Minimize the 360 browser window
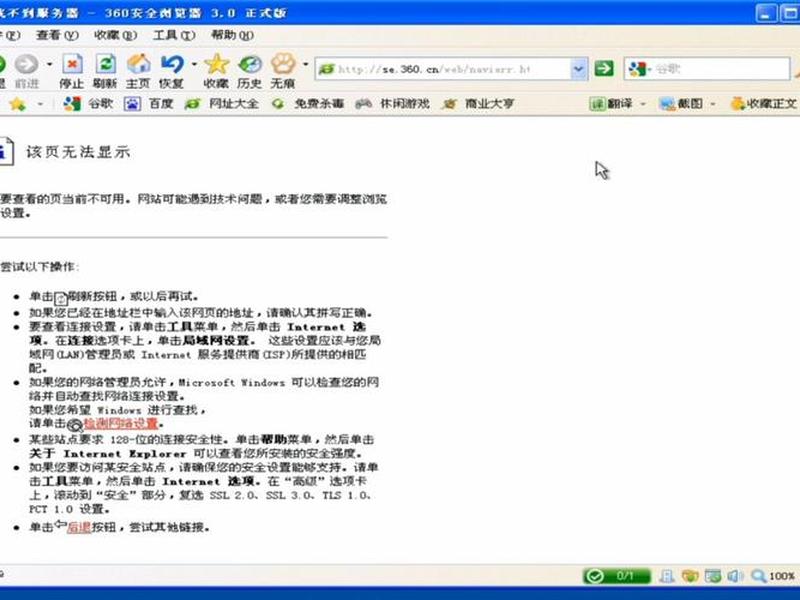 [766, 13]
